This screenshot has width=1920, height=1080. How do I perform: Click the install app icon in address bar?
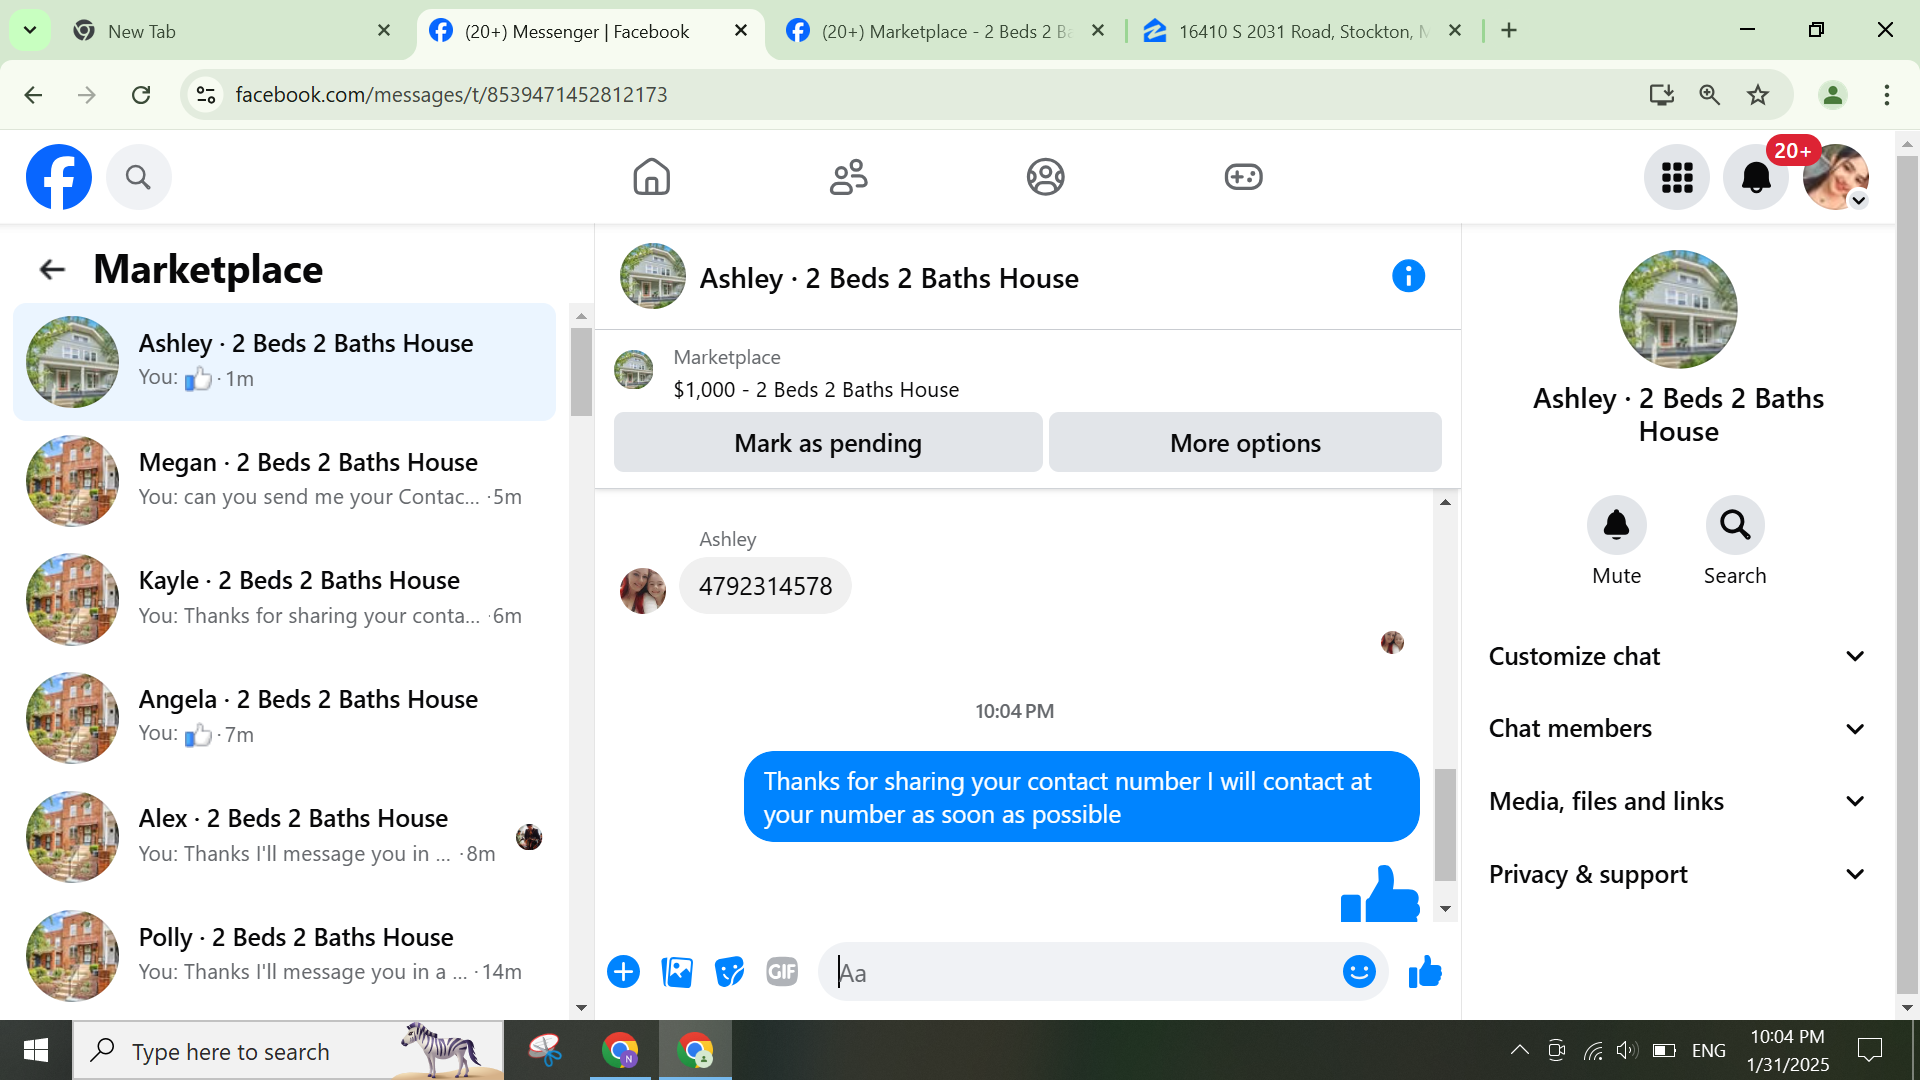point(1661,95)
